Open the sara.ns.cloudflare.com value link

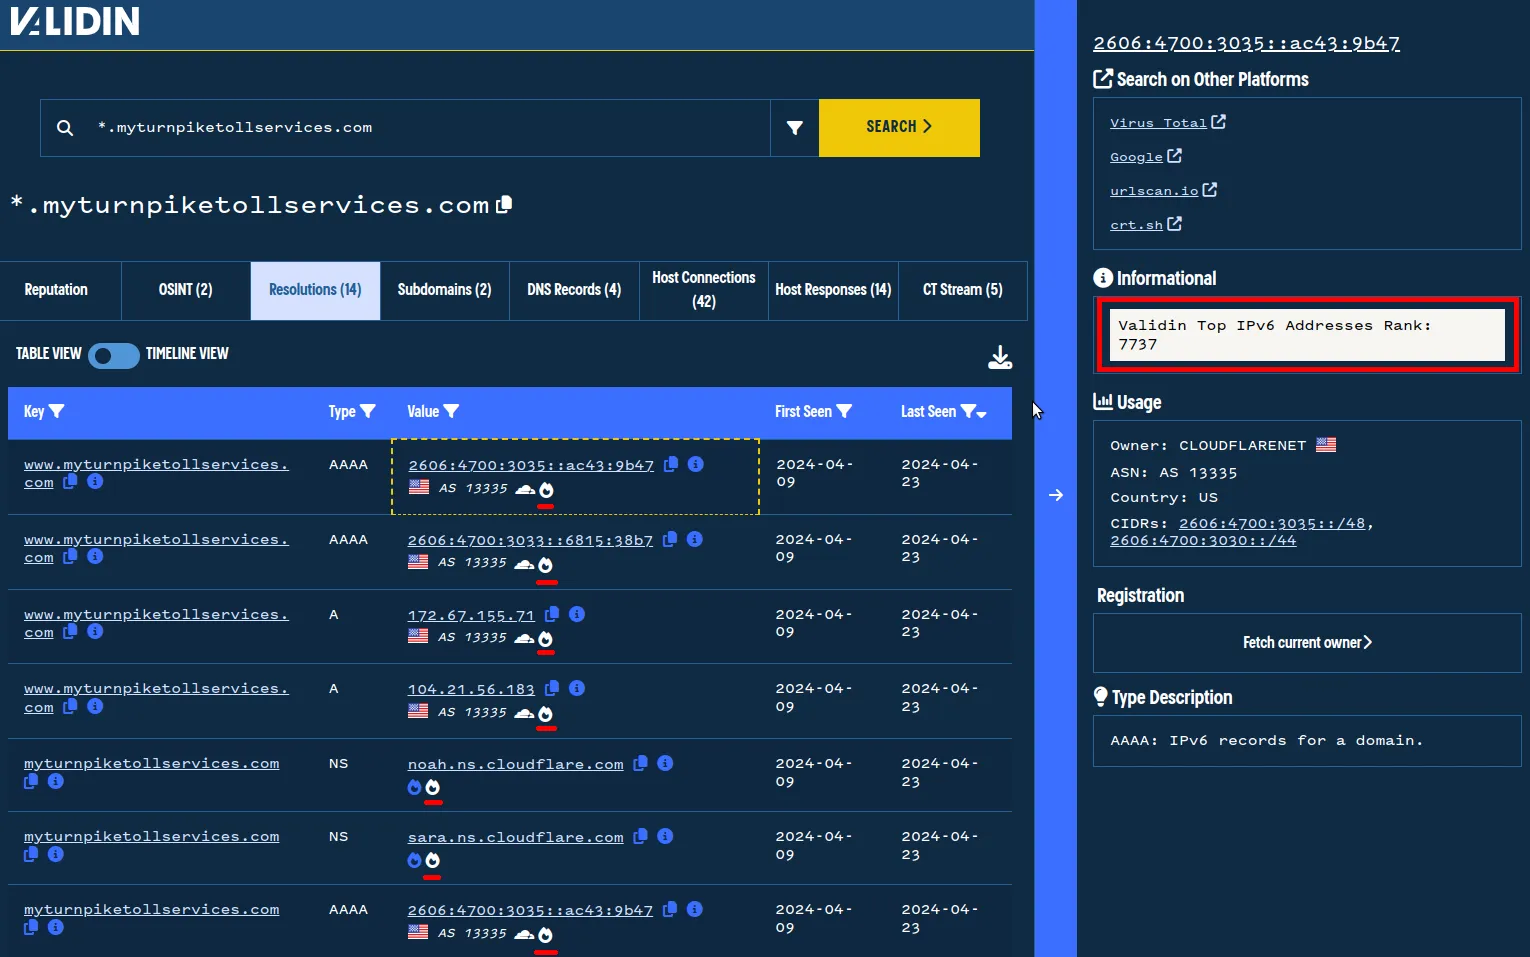[x=515, y=838]
